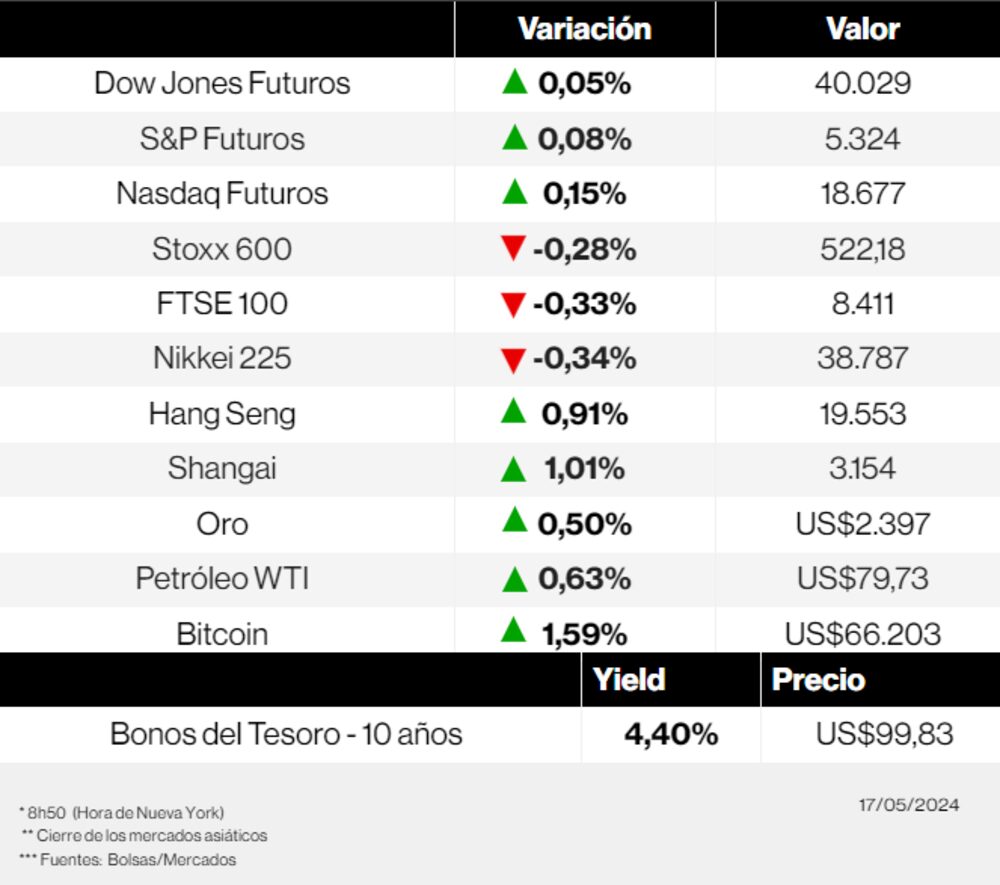The height and width of the screenshot is (885, 1000).
Task: Select the red down arrow for Stoxx 600
Action: (x=514, y=248)
